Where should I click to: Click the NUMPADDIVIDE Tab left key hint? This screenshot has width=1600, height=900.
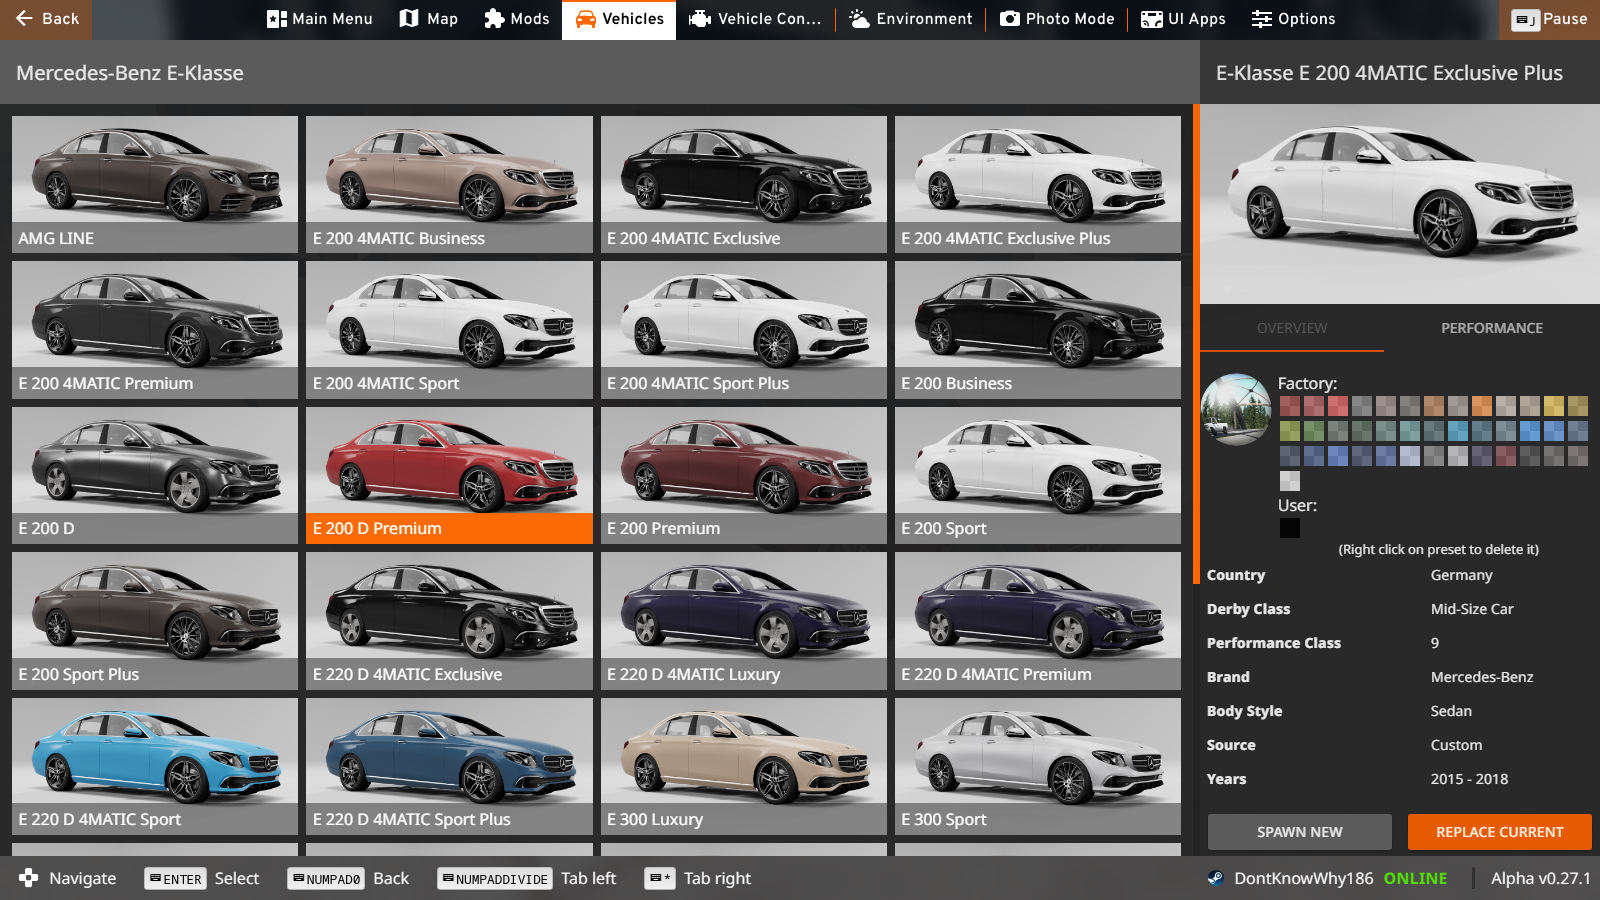point(526,878)
